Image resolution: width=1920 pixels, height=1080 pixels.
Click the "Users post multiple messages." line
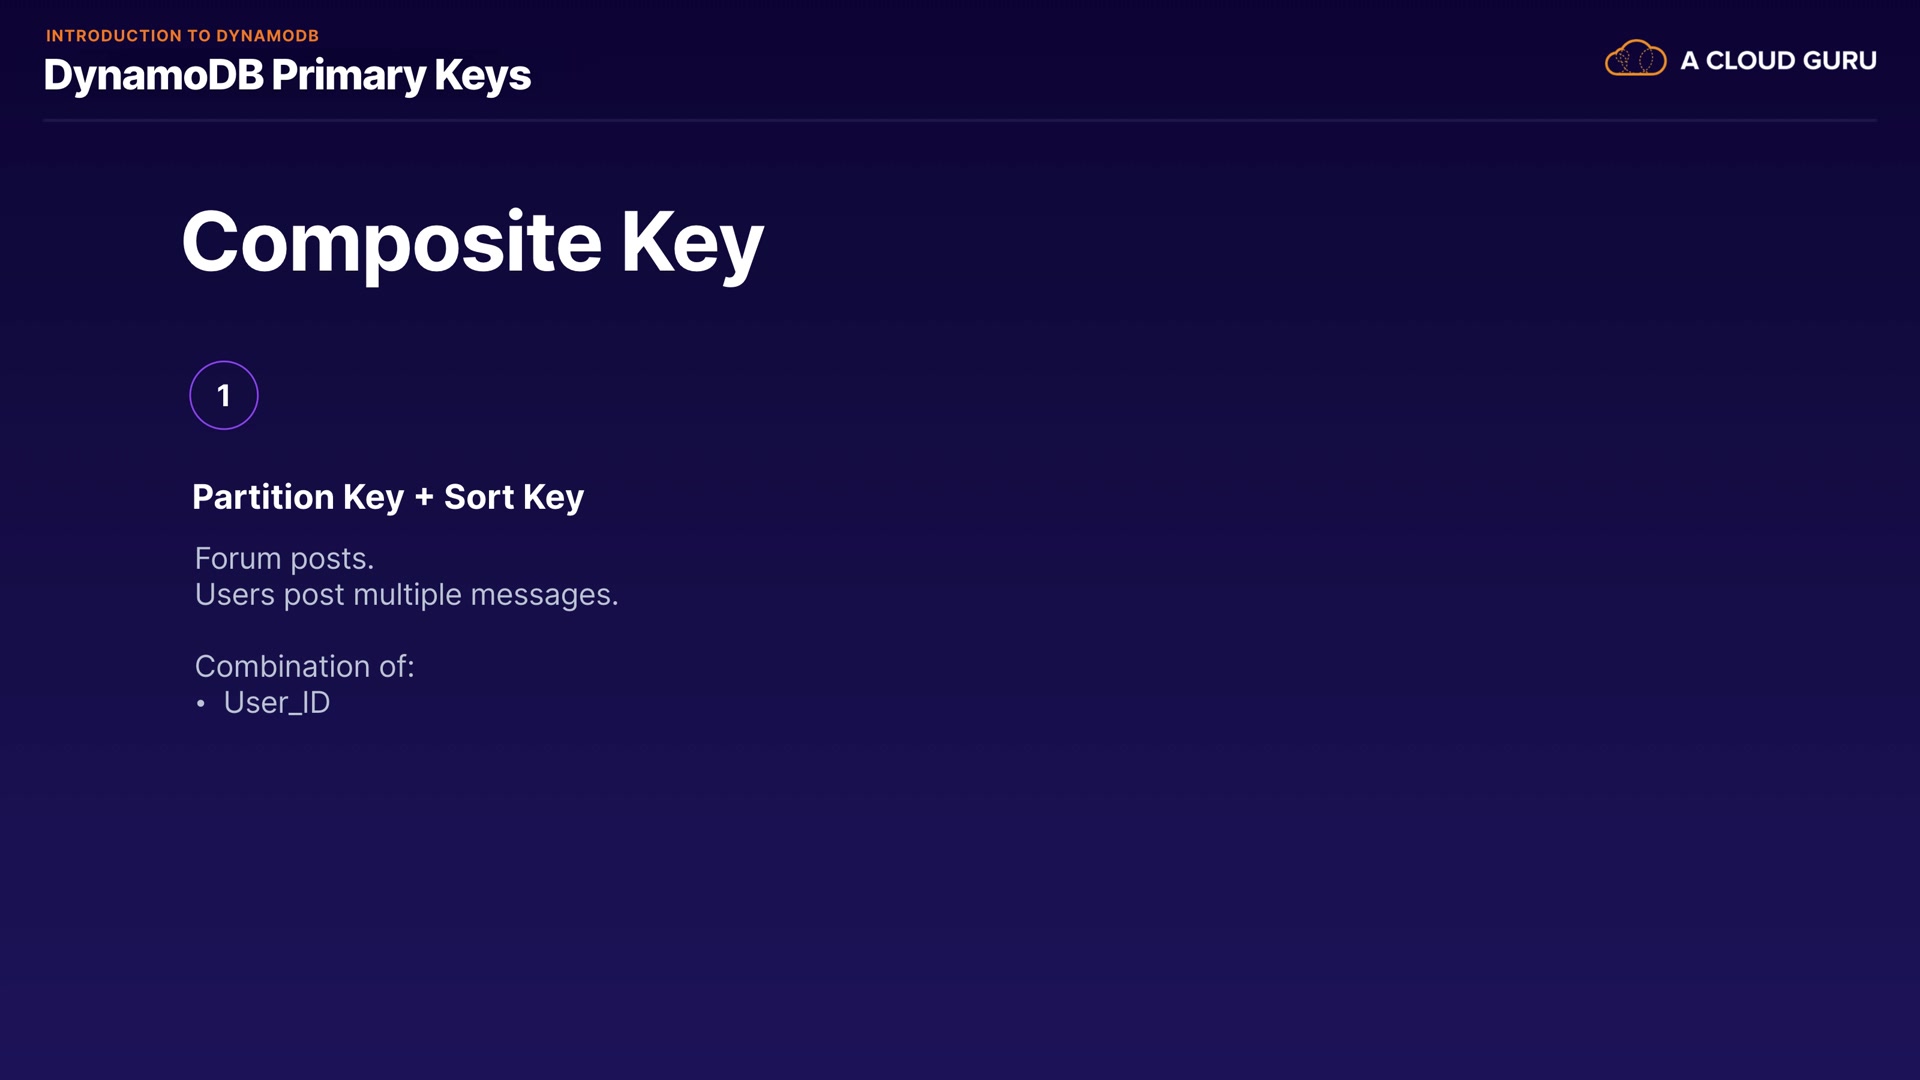click(x=406, y=595)
